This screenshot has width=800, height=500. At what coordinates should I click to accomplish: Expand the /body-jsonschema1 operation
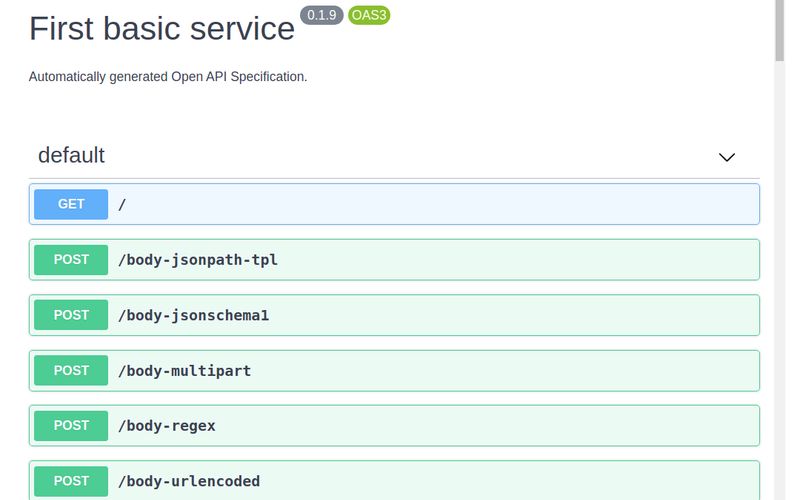click(x=394, y=315)
